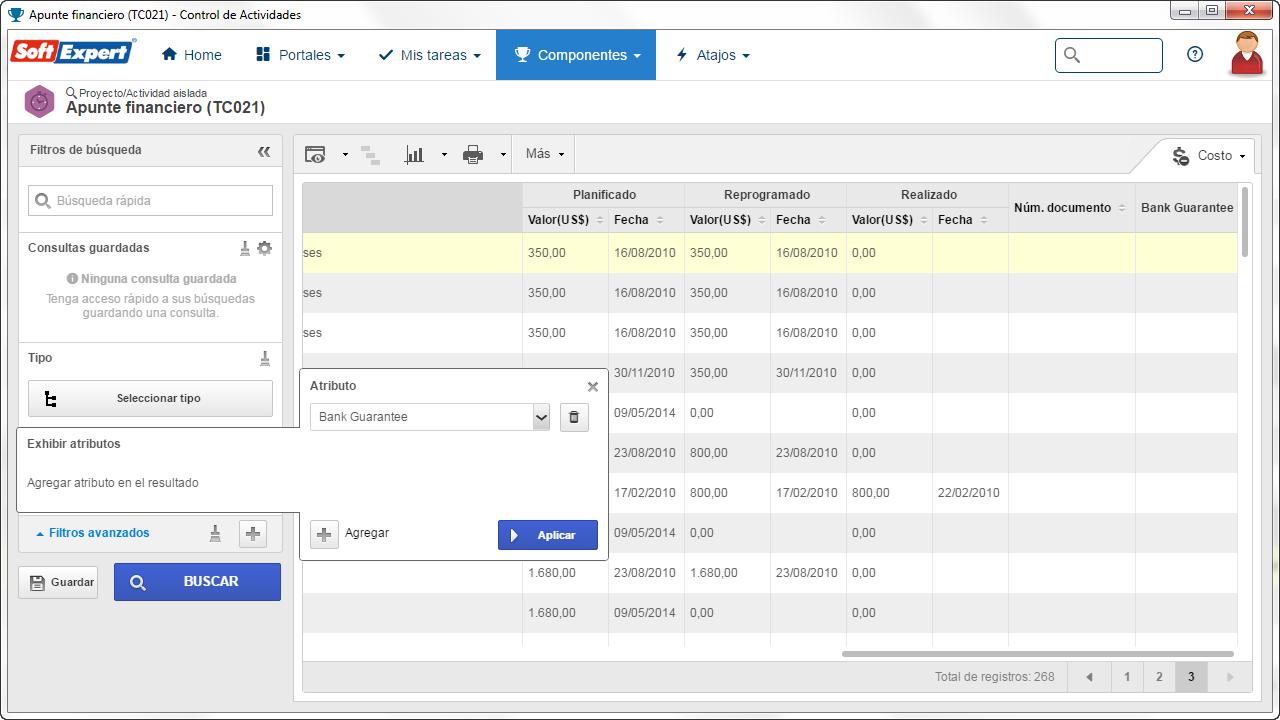The height and width of the screenshot is (720, 1280).
Task: Click the Gantt structure toolbar icon
Action: coord(371,154)
